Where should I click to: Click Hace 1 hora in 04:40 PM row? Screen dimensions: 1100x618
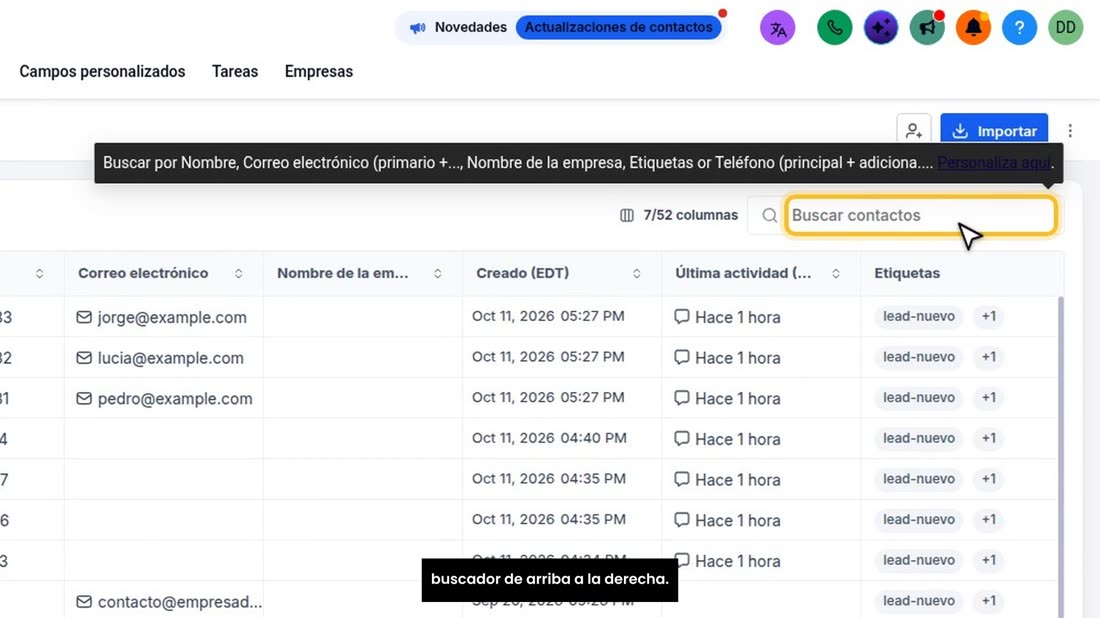[x=737, y=439]
